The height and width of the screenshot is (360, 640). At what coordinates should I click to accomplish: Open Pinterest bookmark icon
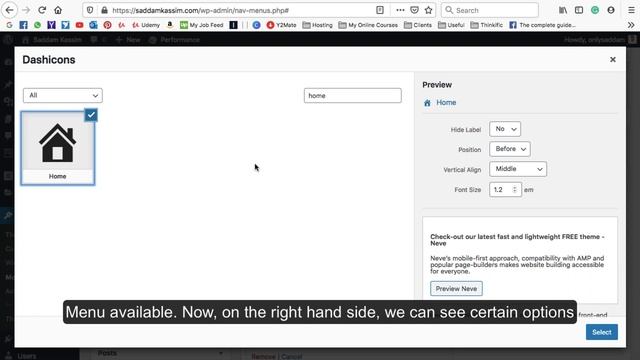[x=107, y=25]
